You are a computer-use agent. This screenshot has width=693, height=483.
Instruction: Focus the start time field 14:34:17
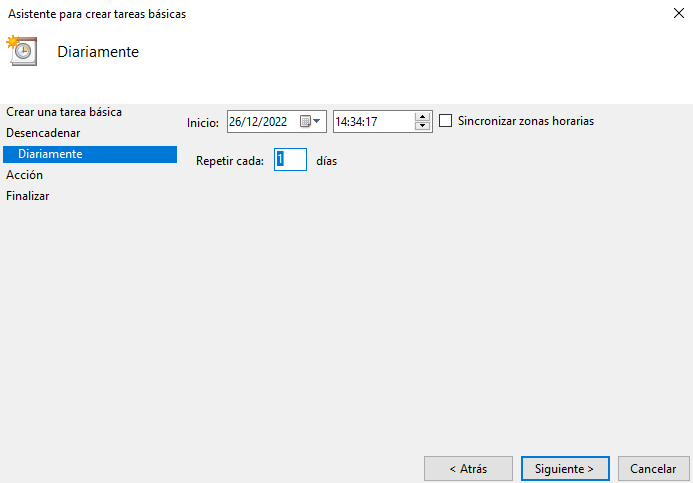coord(371,122)
